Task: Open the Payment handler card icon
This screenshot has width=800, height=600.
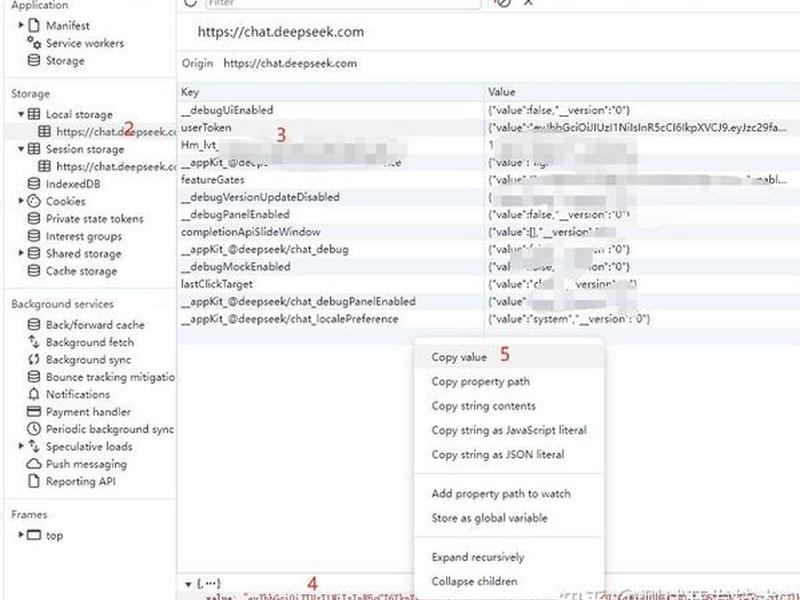Action: click(x=34, y=411)
